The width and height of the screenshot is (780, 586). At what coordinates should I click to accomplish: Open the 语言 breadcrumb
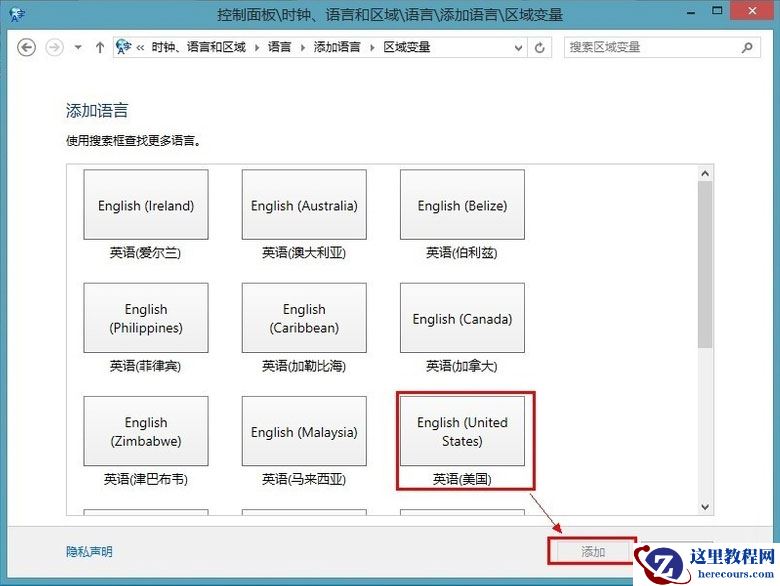(279, 47)
